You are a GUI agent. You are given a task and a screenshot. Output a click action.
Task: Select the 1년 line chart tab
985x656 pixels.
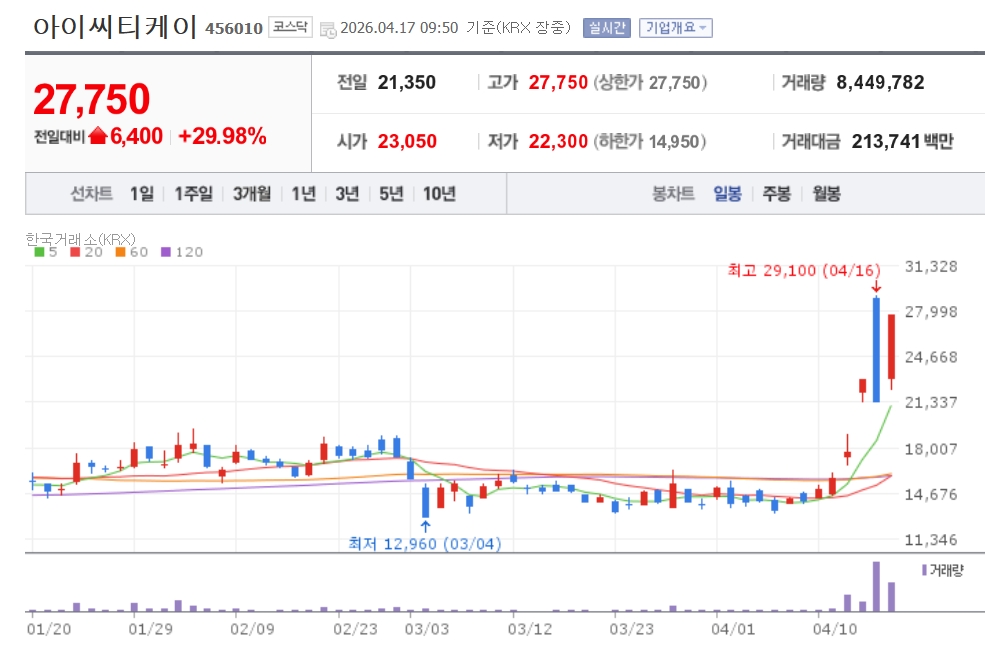click(303, 194)
